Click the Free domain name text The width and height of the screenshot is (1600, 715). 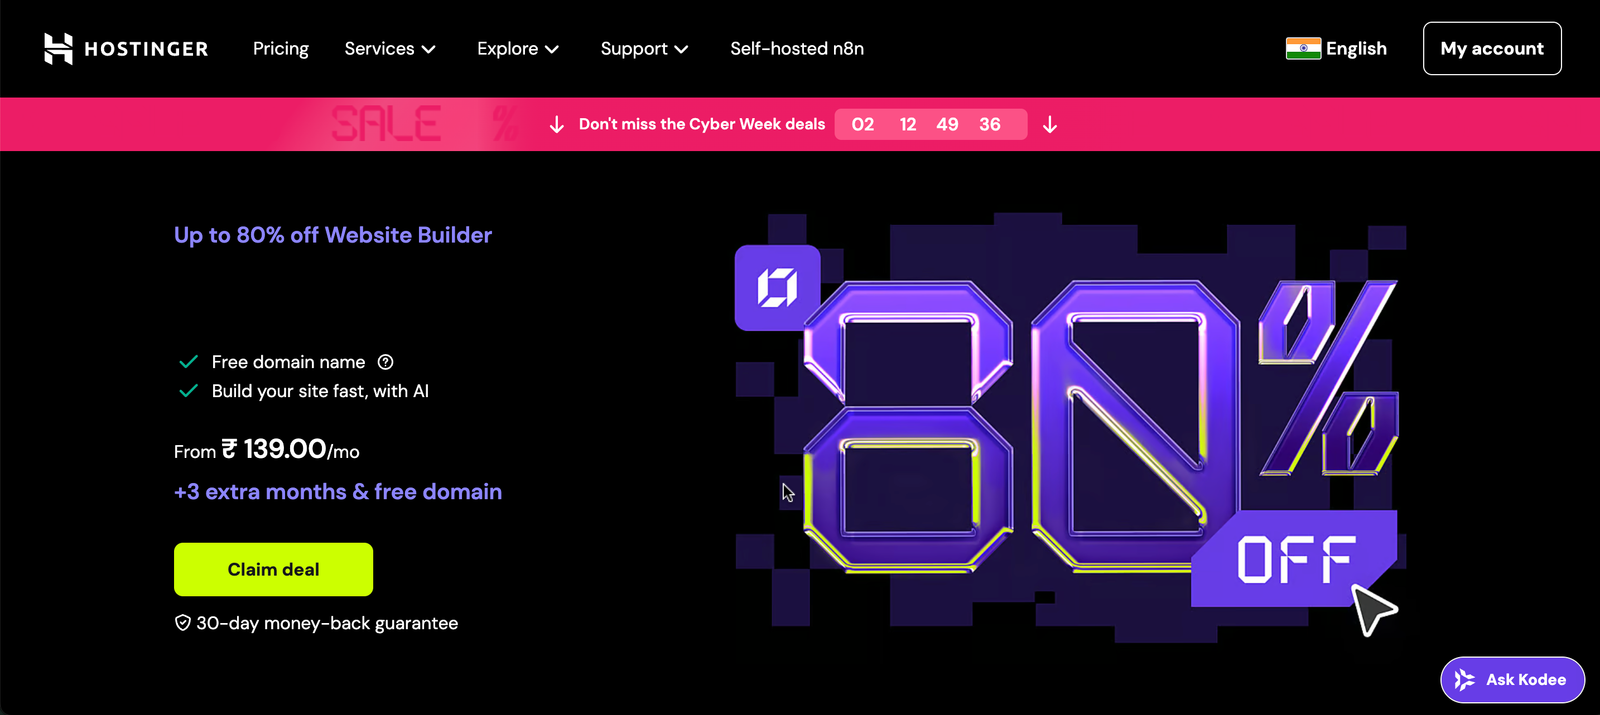coord(288,362)
